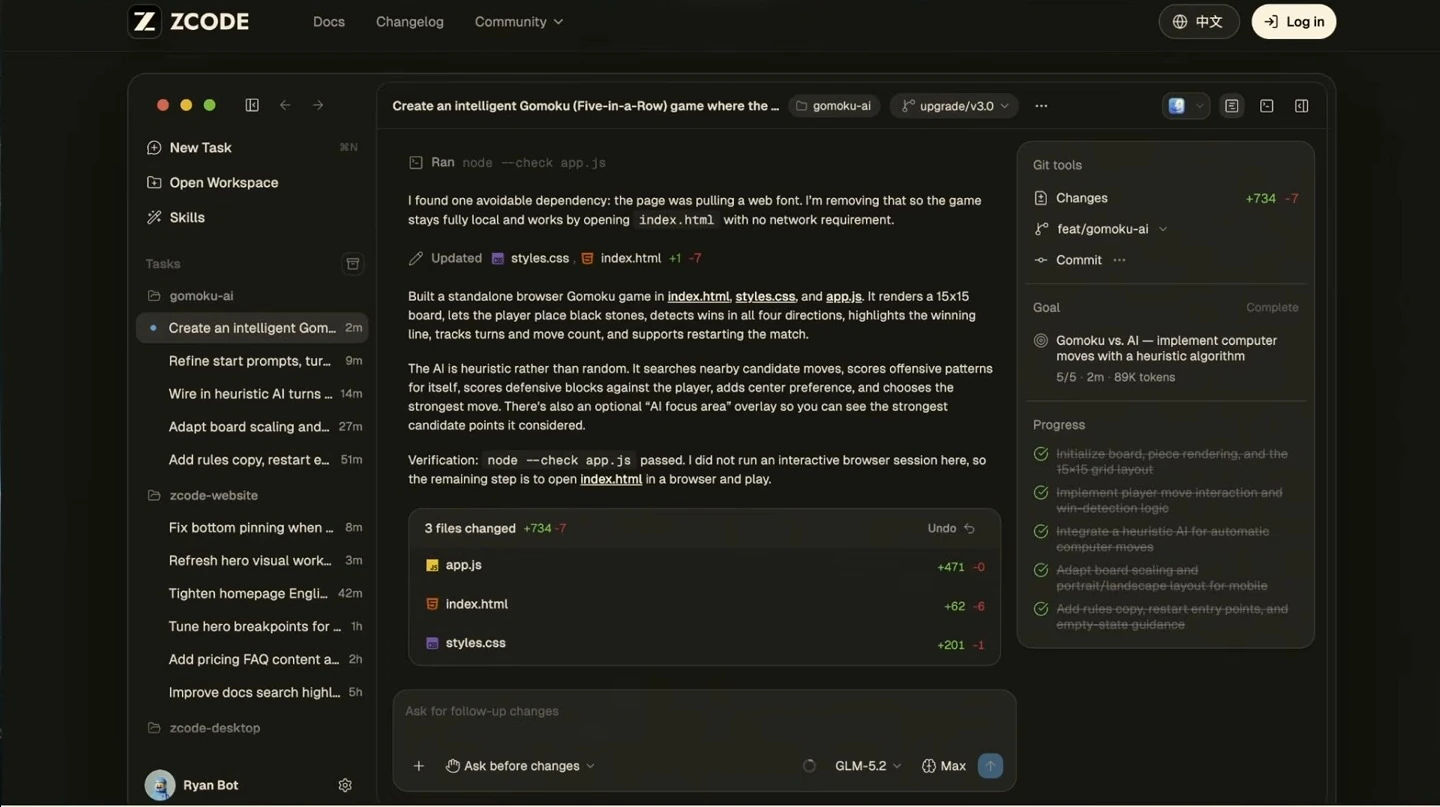Screen dimensions: 1440x807
Task: Toggle the Integrate heuristic AI progress checkmark
Action: pos(1041,532)
